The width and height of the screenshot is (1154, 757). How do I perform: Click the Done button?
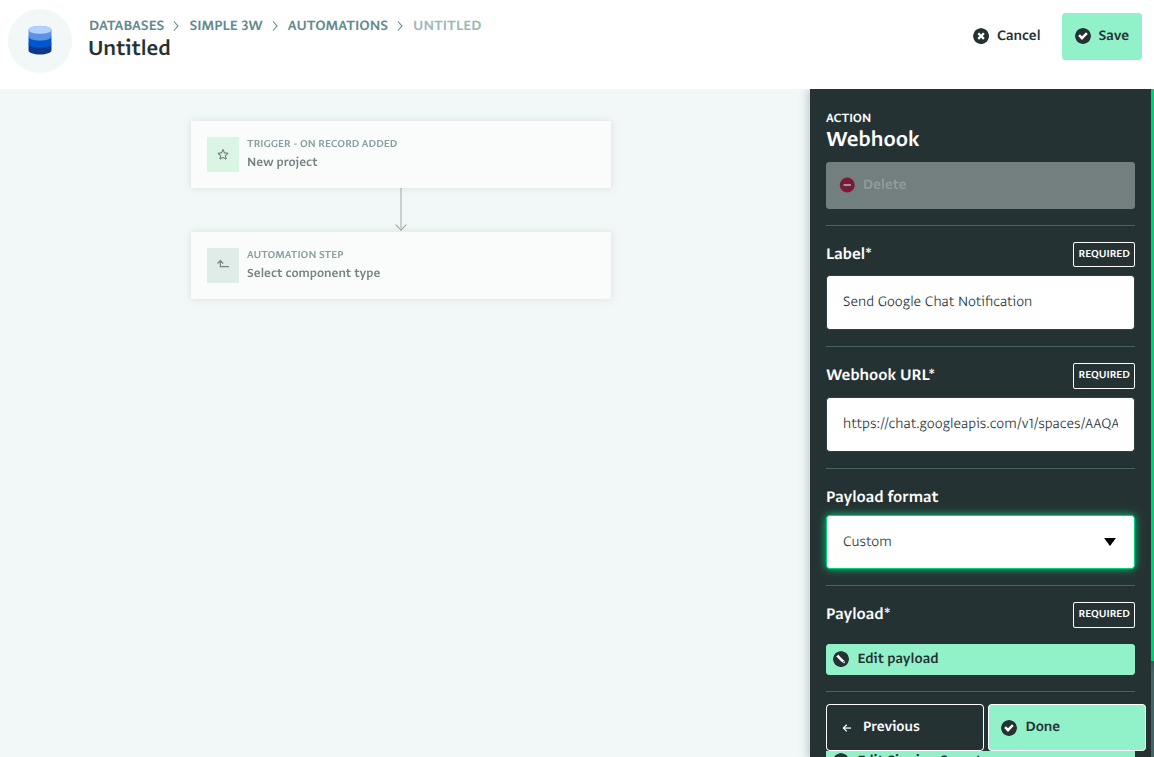pyautogui.click(x=1066, y=727)
